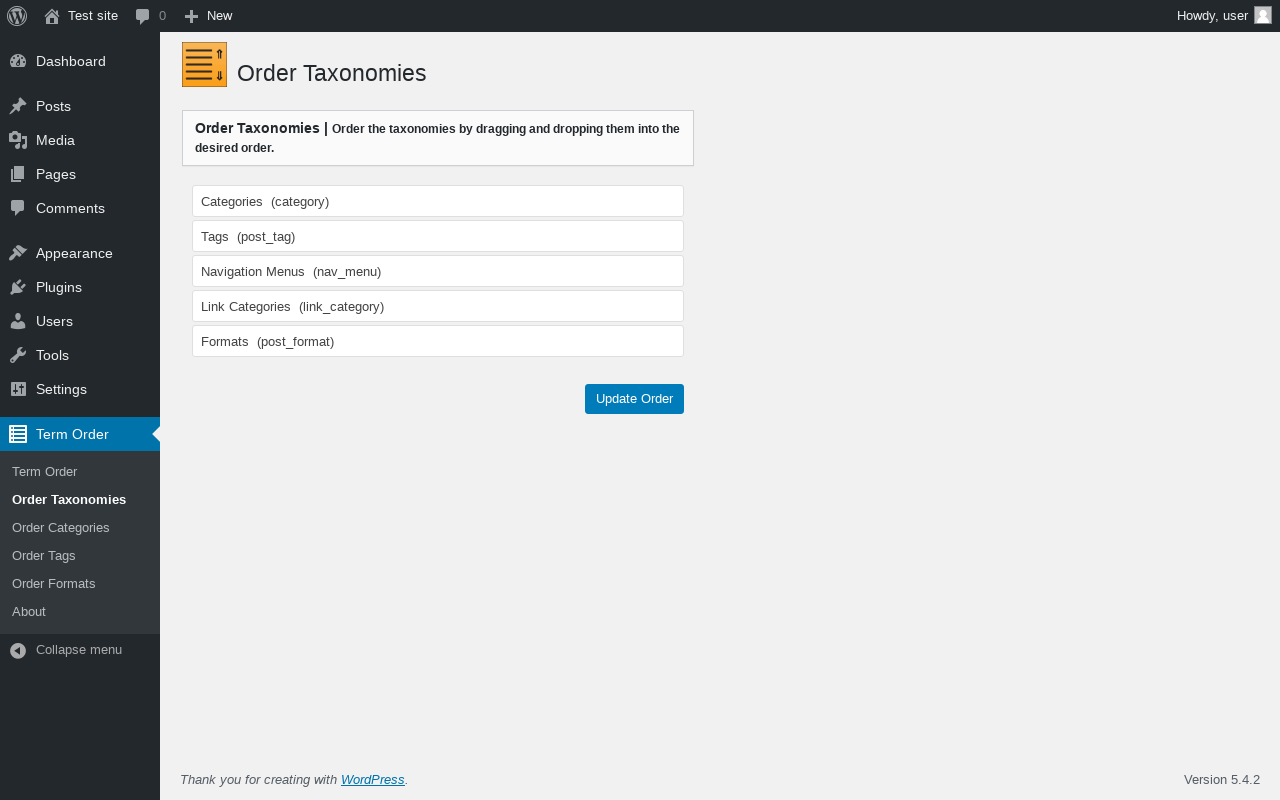The height and width of the screenshot is (800, 1280).
Task: Click the plus icon next to New
Action: [191, 16]
